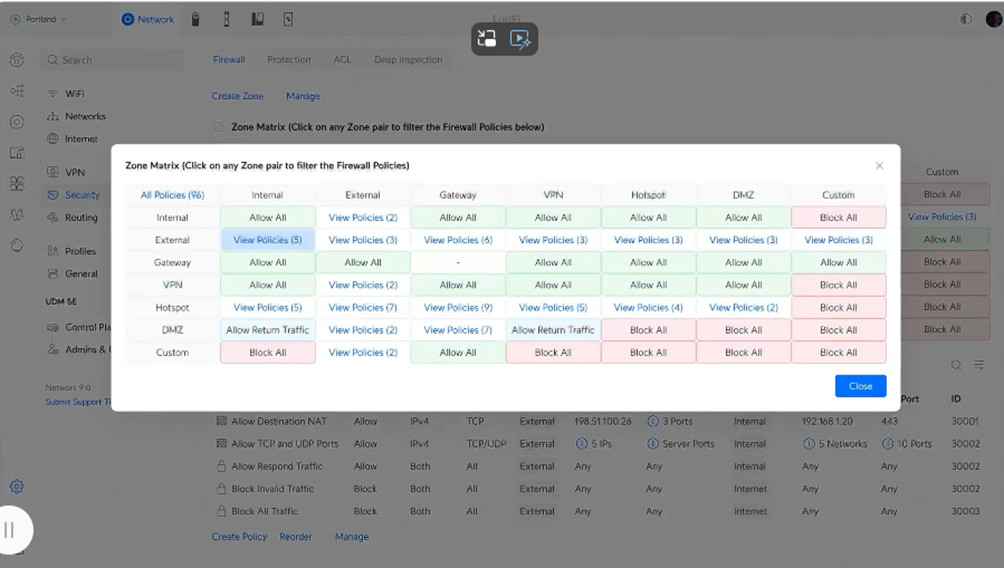Open the filter icon above policy table
Image resolution: width=1004 pixels, height=568 pixels.
(979, 365)
